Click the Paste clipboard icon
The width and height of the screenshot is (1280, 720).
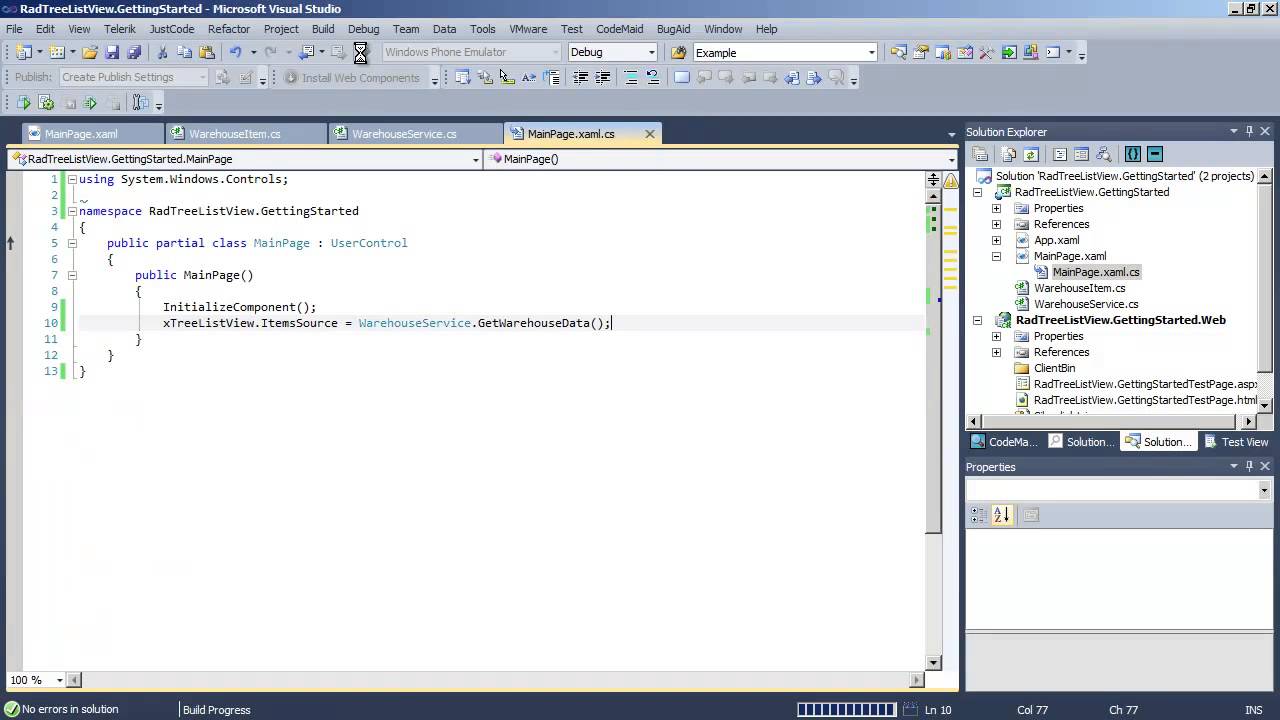click(206, 52)
